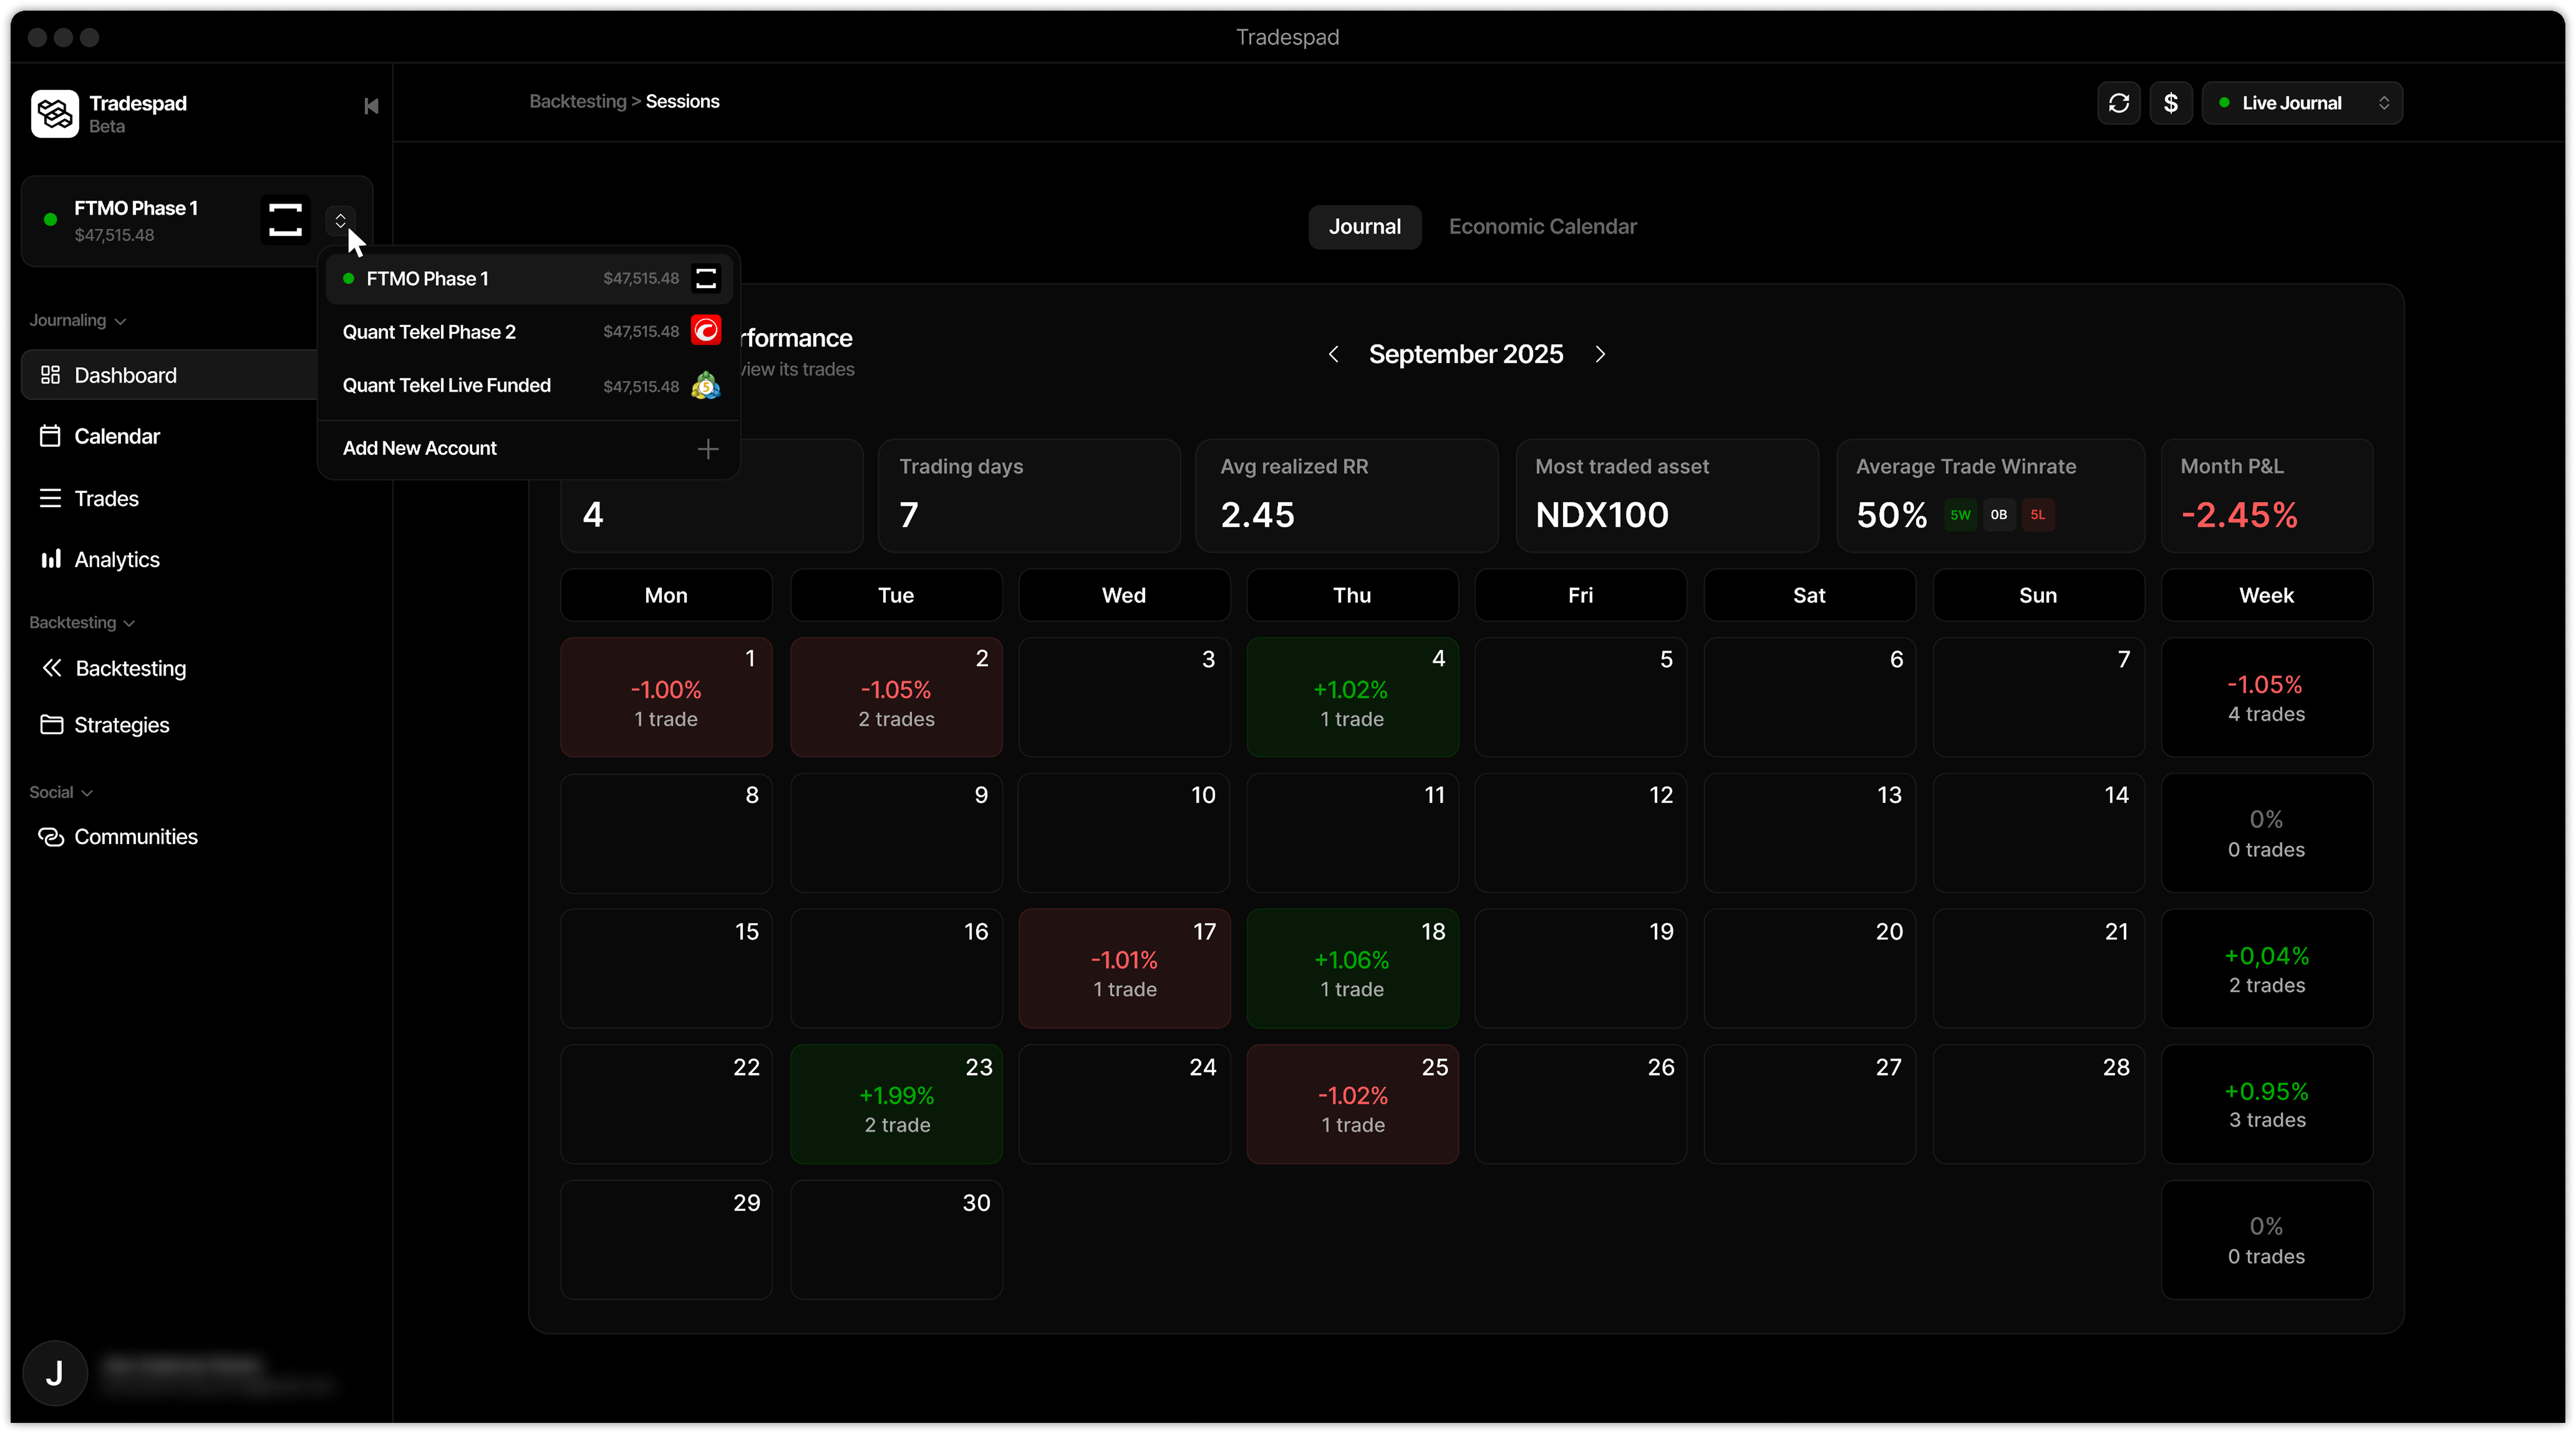The height and width of the screenshot is (1434, 2576).
Task: Select Quant Tekel Live Funded account
Action: pyautogui.click(x=446, y=386)
